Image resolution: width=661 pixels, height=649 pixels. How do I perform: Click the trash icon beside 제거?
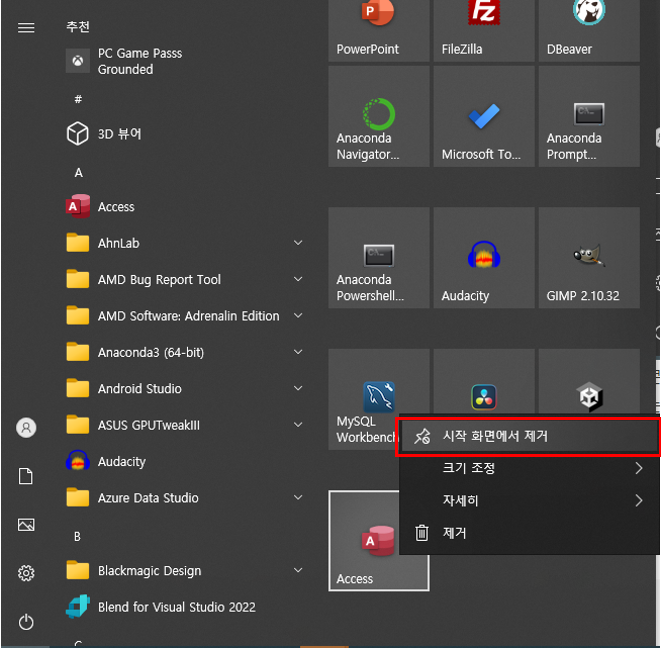tap(422, 533)
